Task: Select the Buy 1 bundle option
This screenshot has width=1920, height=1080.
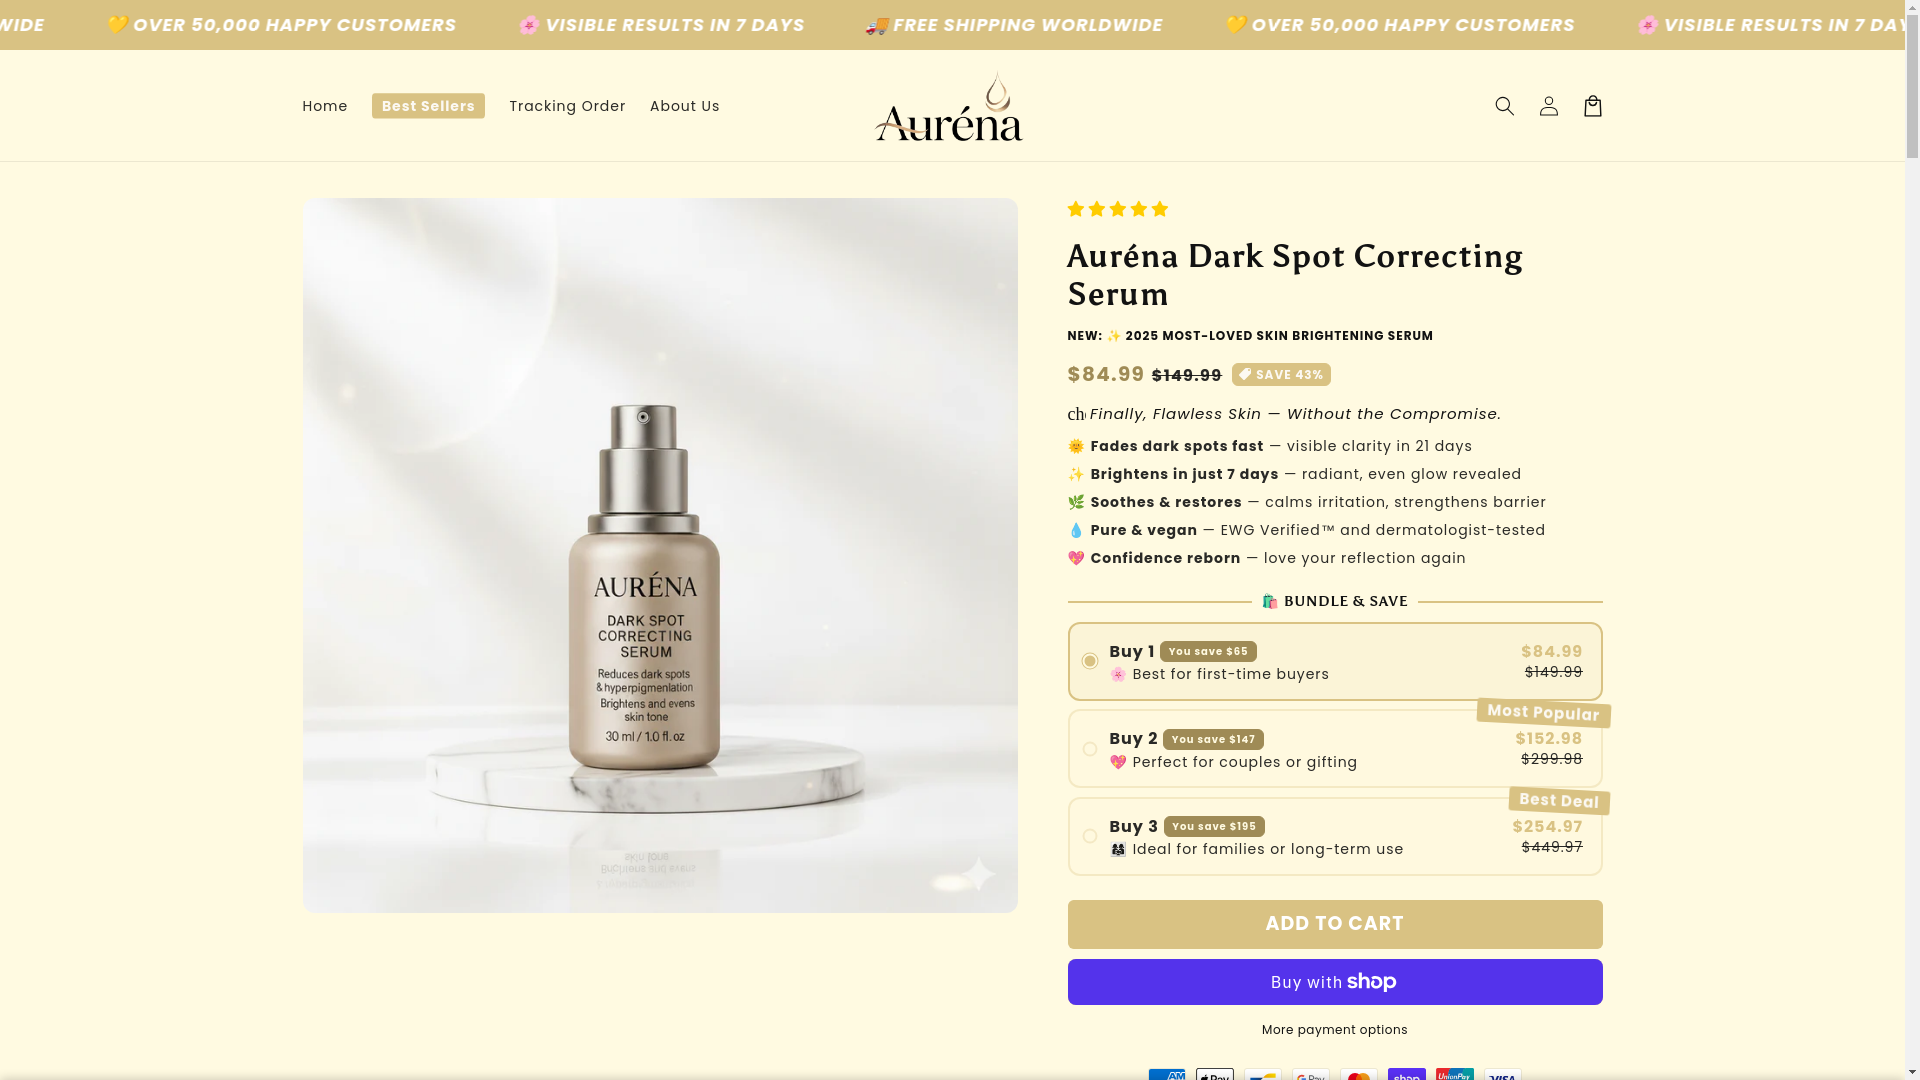Action: pyautogui.click(x=1334, y=661)
